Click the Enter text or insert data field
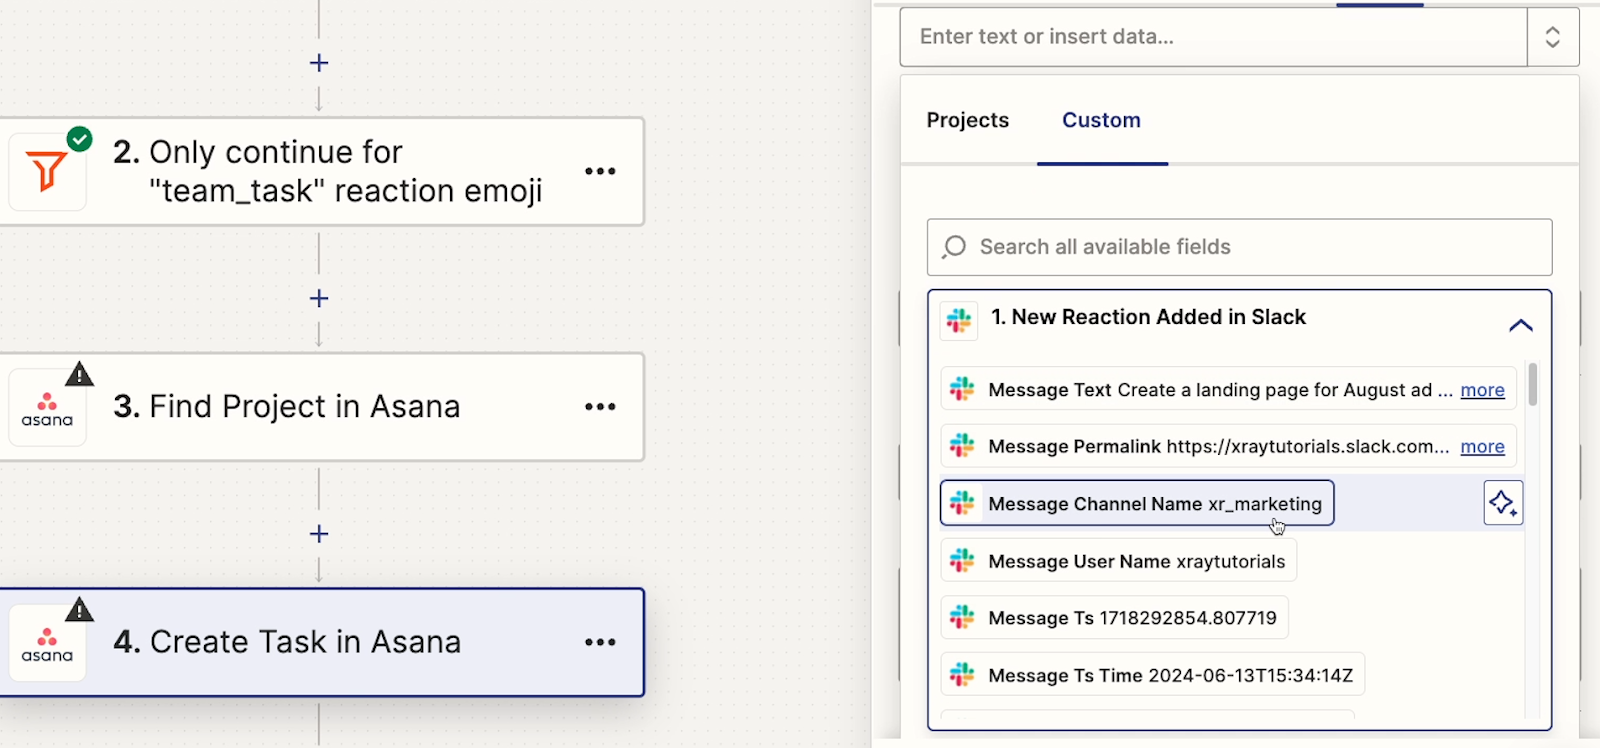The height and width of the screenshot is (748, 1600). [1213, 37]
